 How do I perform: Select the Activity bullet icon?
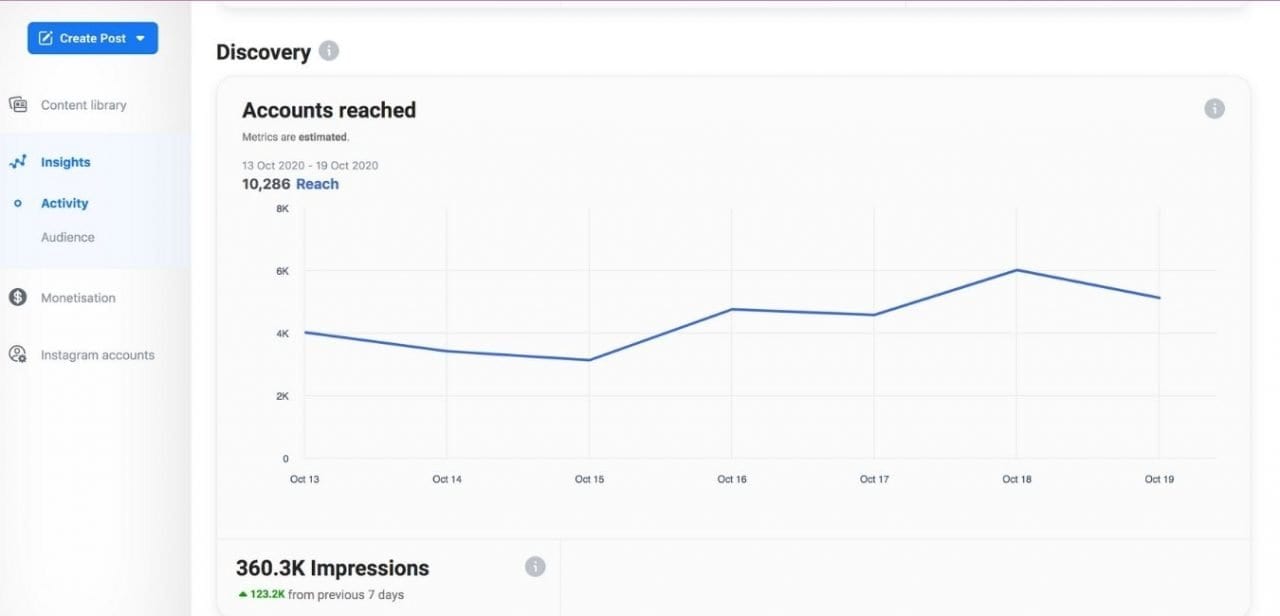click(18, 203)
